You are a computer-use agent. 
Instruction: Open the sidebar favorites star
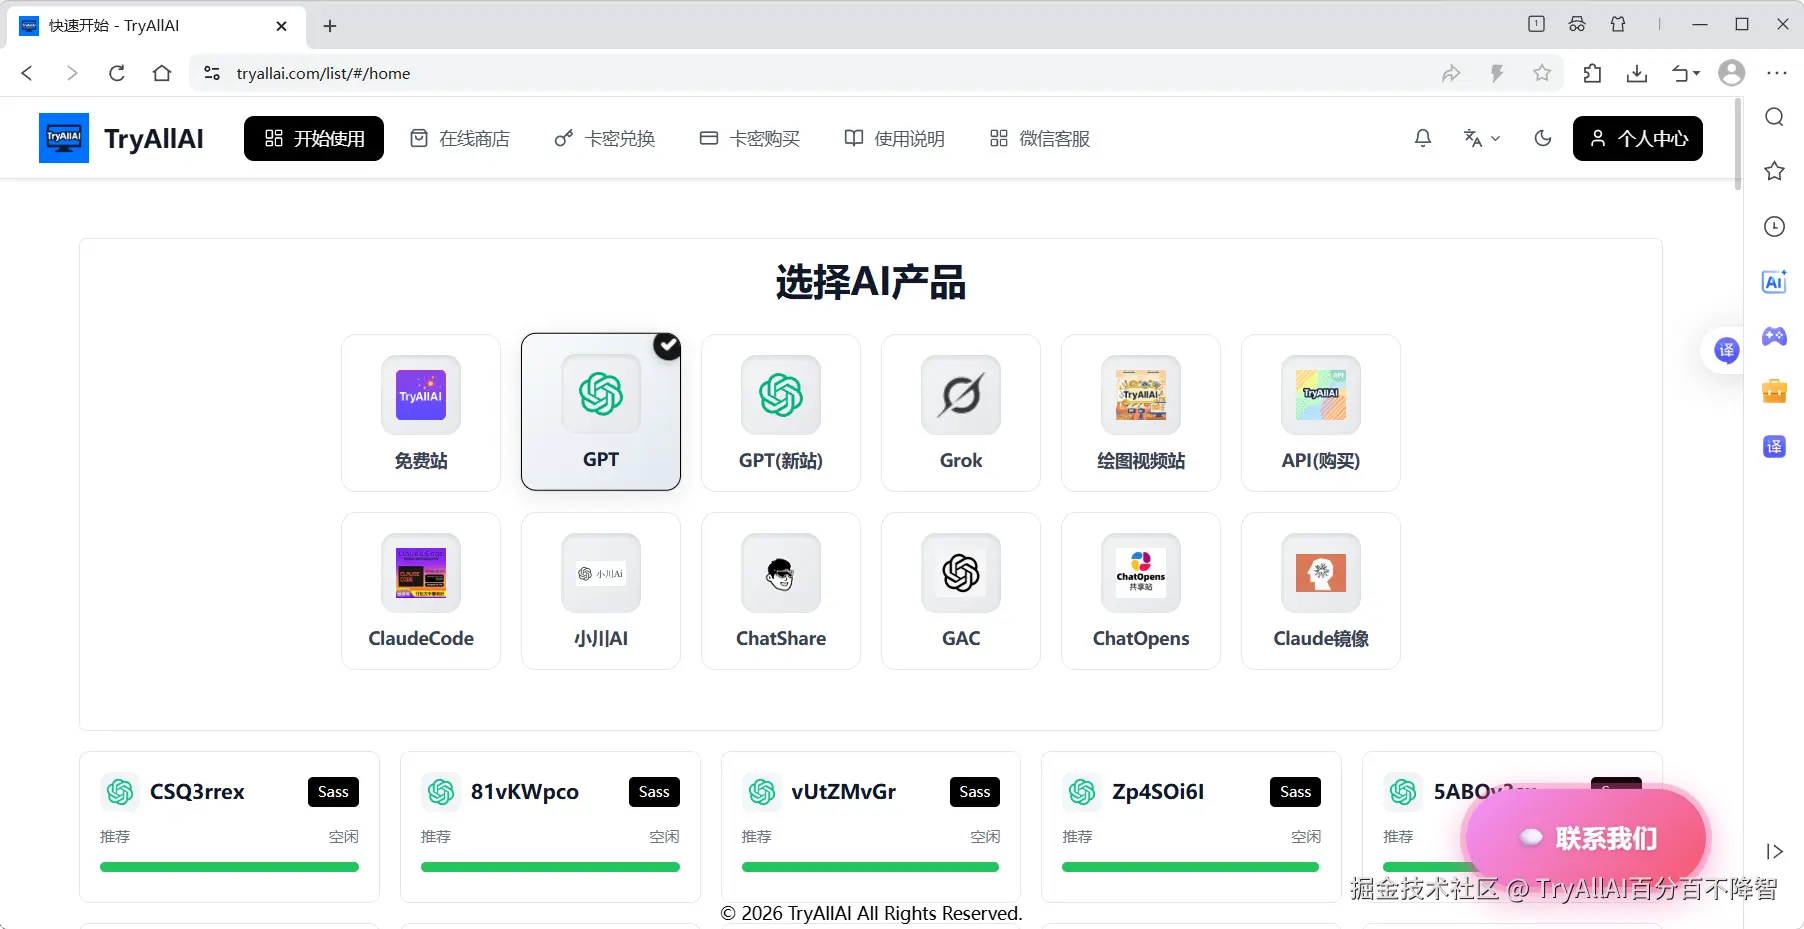tap(1775, 171)
